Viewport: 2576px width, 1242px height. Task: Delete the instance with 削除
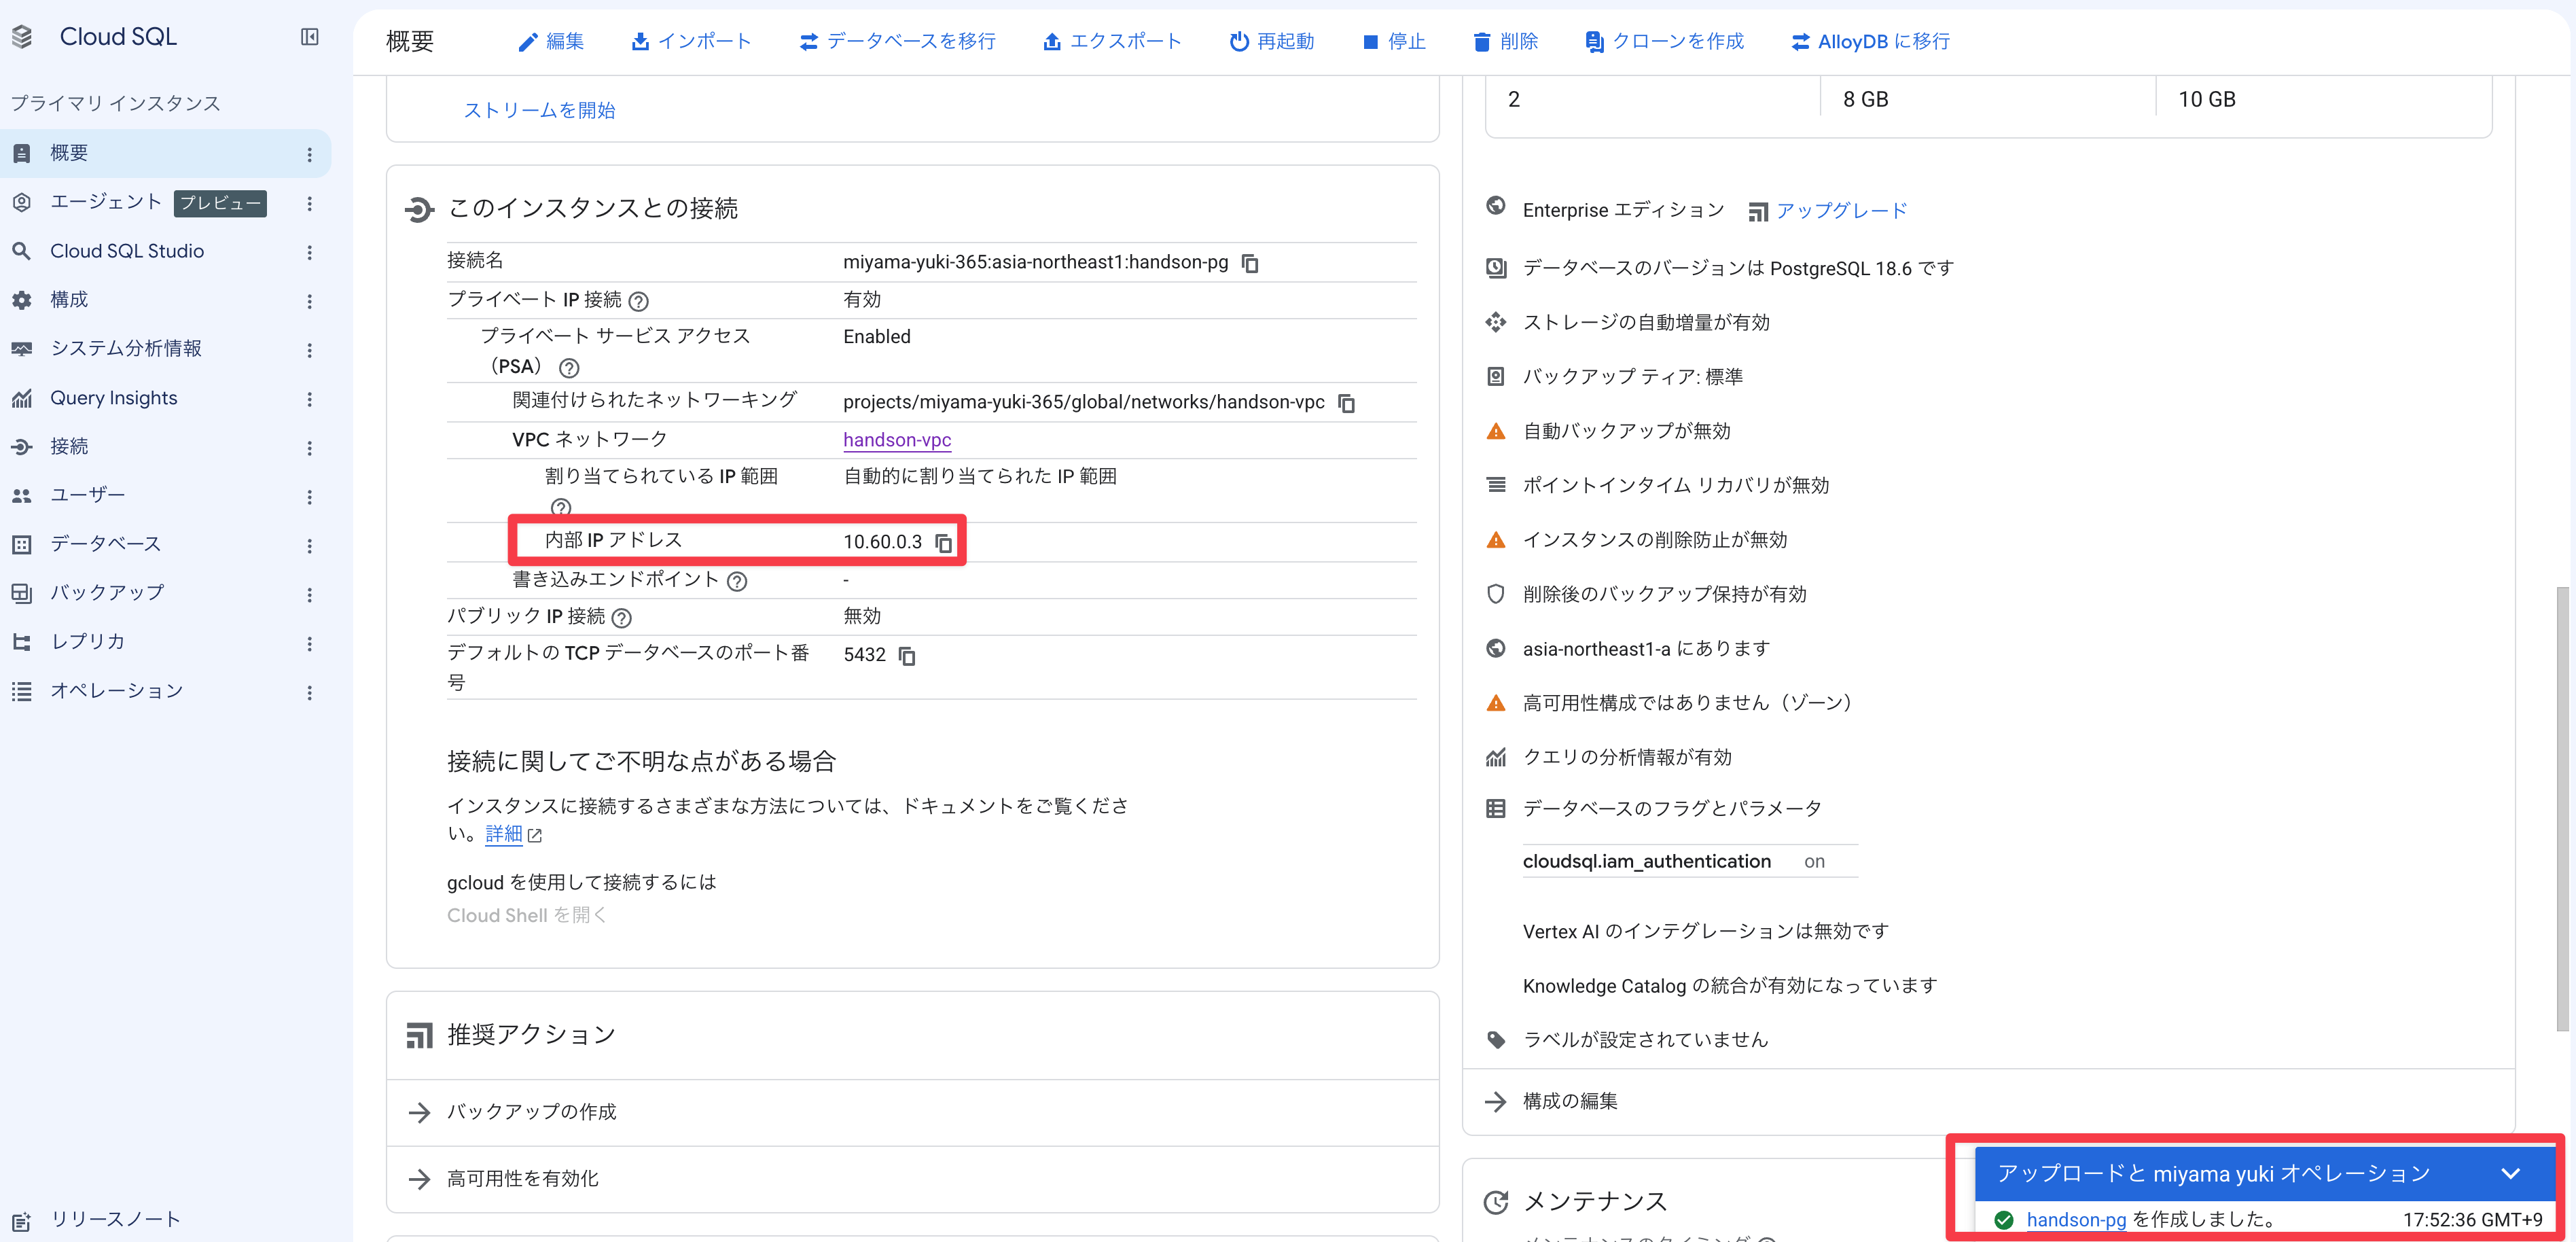tap(1506, 41)
